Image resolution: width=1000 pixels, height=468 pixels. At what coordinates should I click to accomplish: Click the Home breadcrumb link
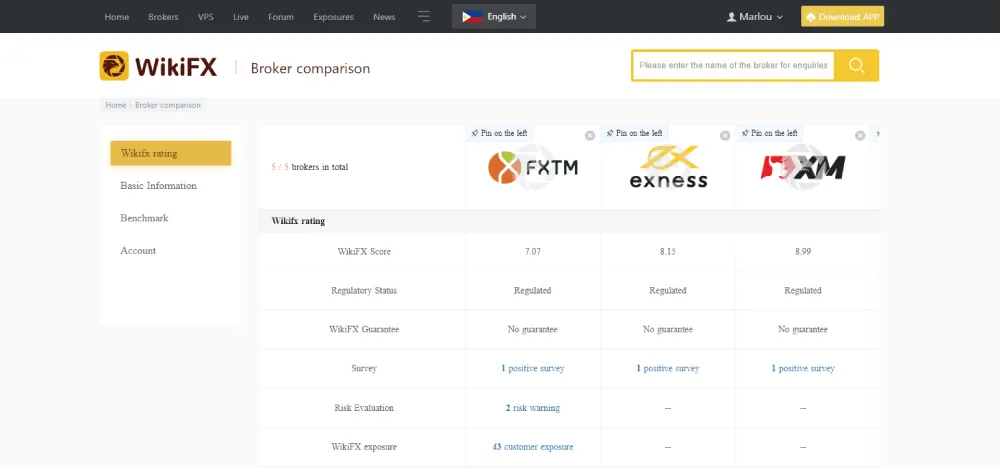coord(116,105)
